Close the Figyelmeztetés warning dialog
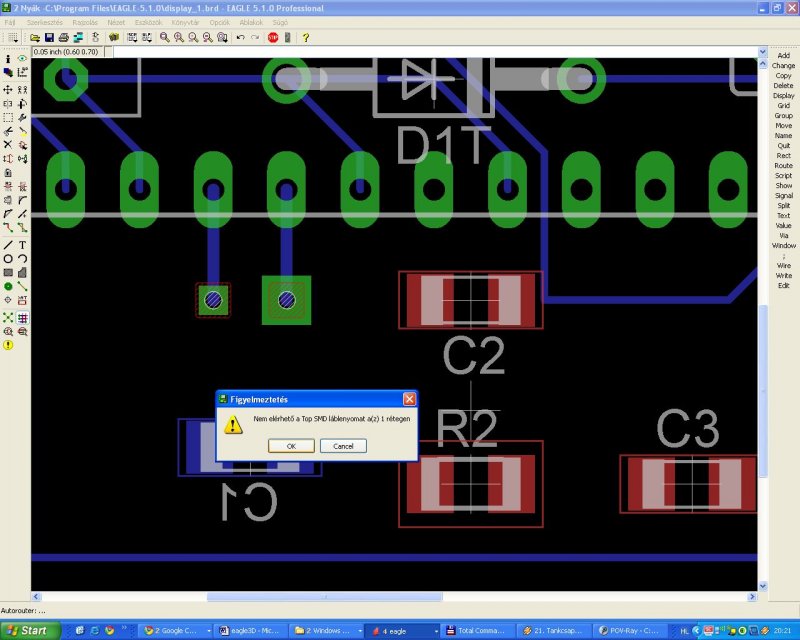This screenshot has width=800, height=640. (409, 399)
